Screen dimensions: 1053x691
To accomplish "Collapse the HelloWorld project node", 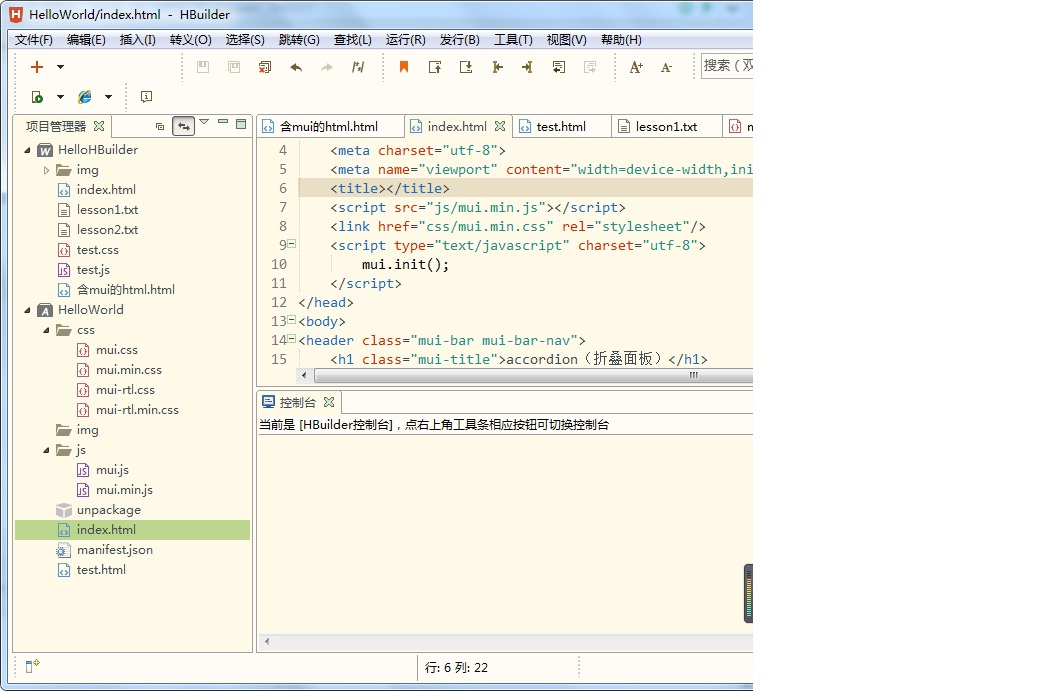I will [x=28, y=310].
